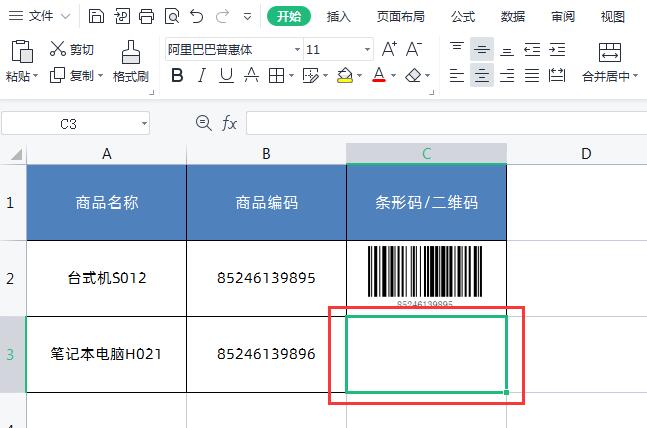Click the decrease indent icon
This screenshot has width=647, height=428.
[x=532, y=49]
